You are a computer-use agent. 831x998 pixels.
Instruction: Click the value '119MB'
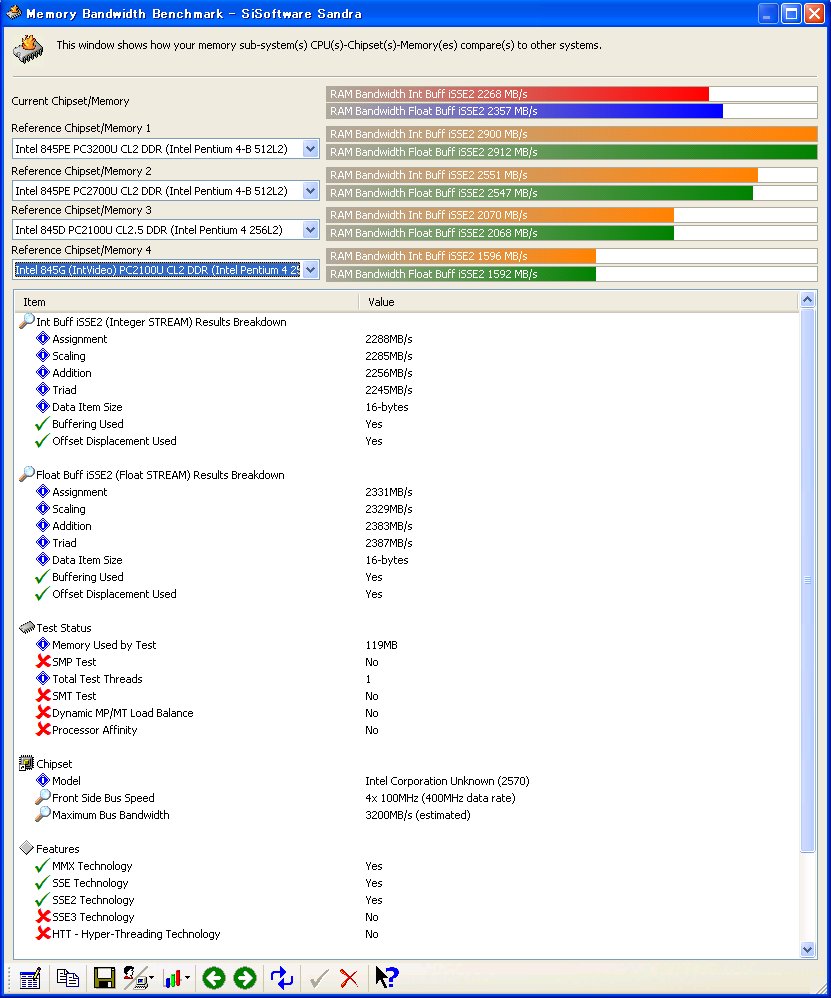[x=381, y=645]
